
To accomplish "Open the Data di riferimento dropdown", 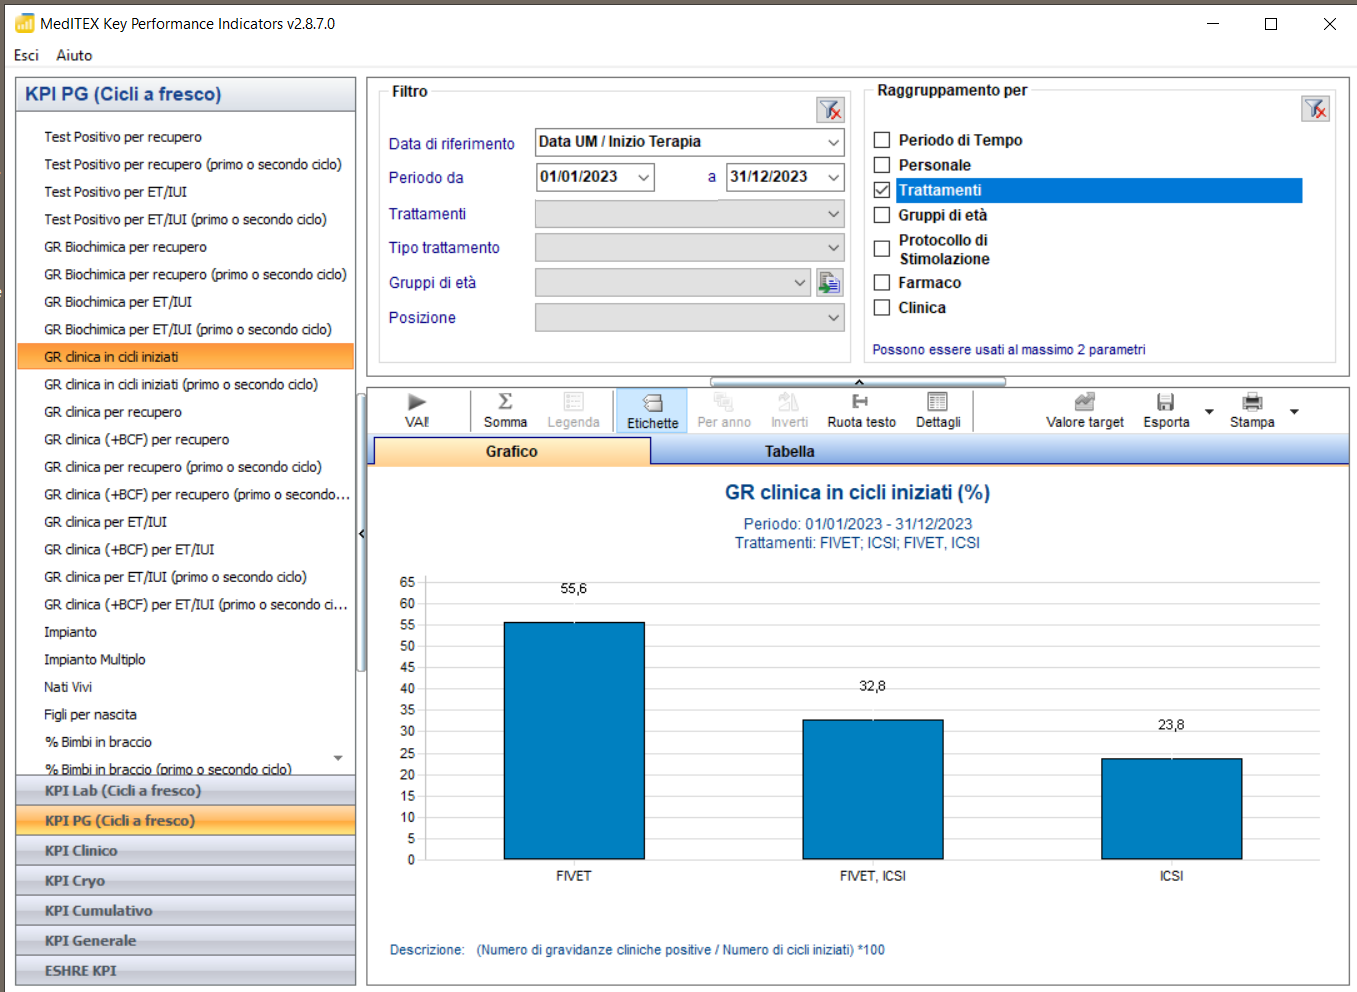I will click(833, 143).
